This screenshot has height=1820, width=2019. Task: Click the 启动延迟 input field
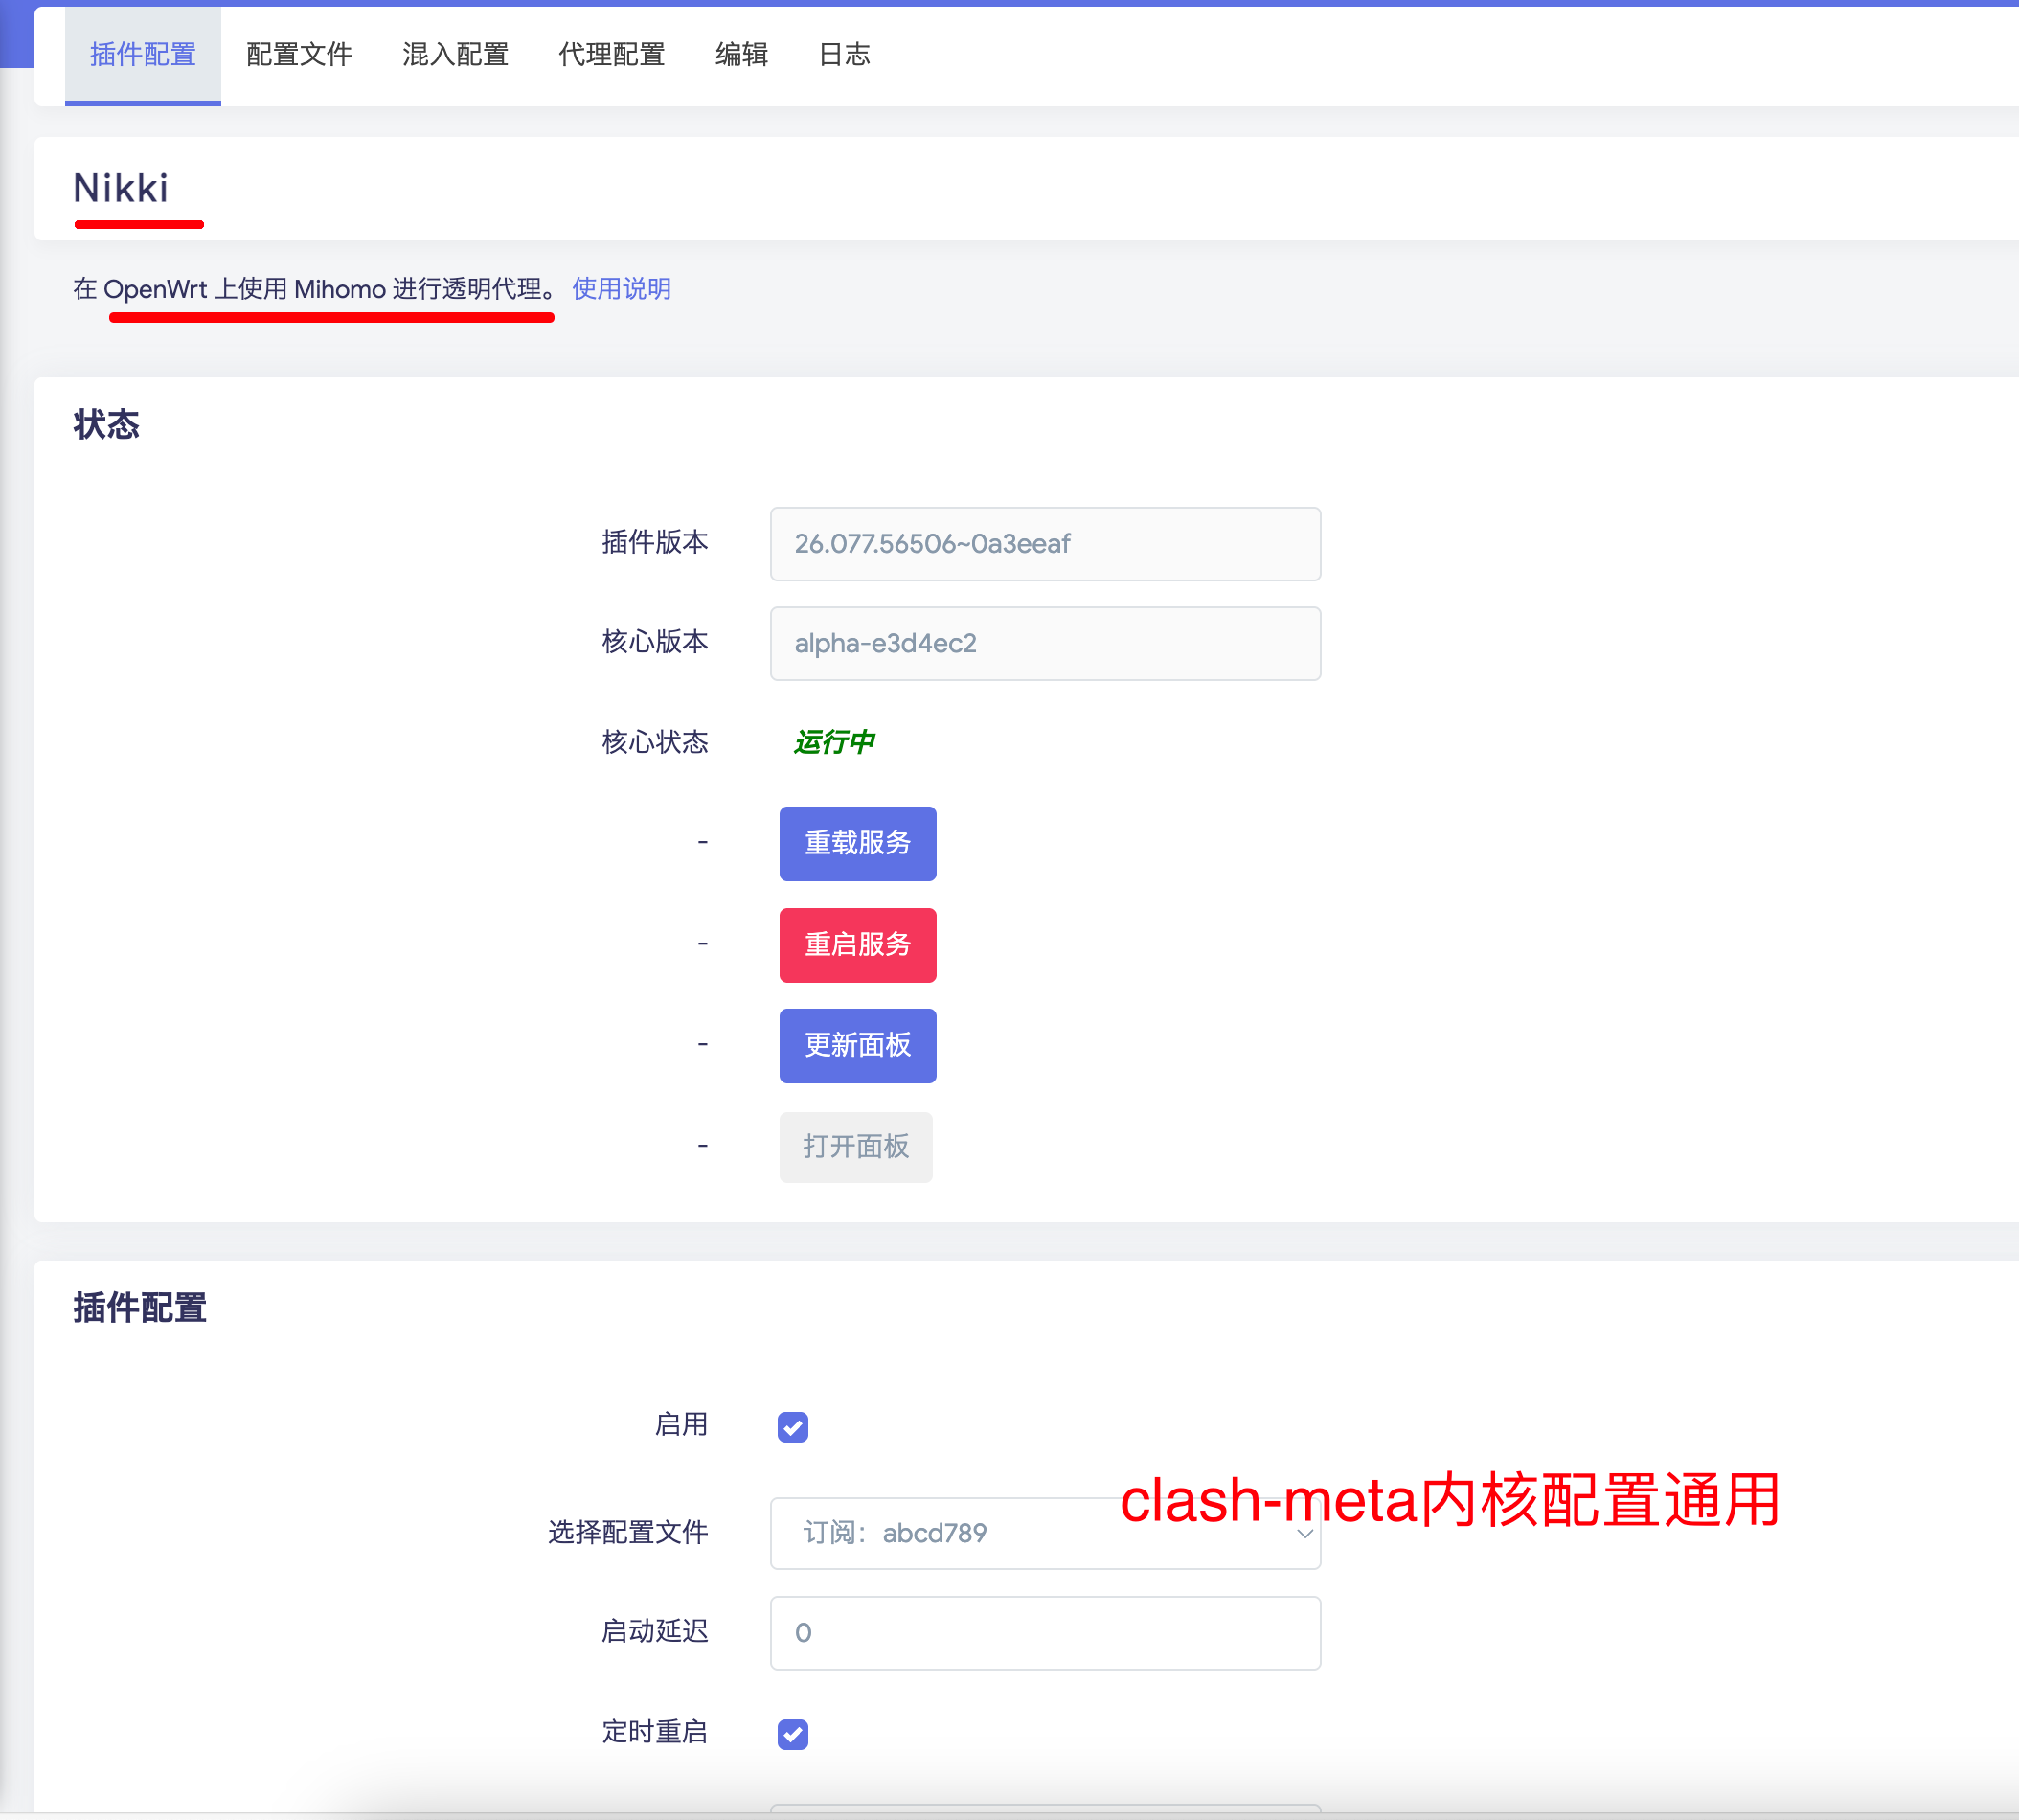(x=1044, y=1632)
